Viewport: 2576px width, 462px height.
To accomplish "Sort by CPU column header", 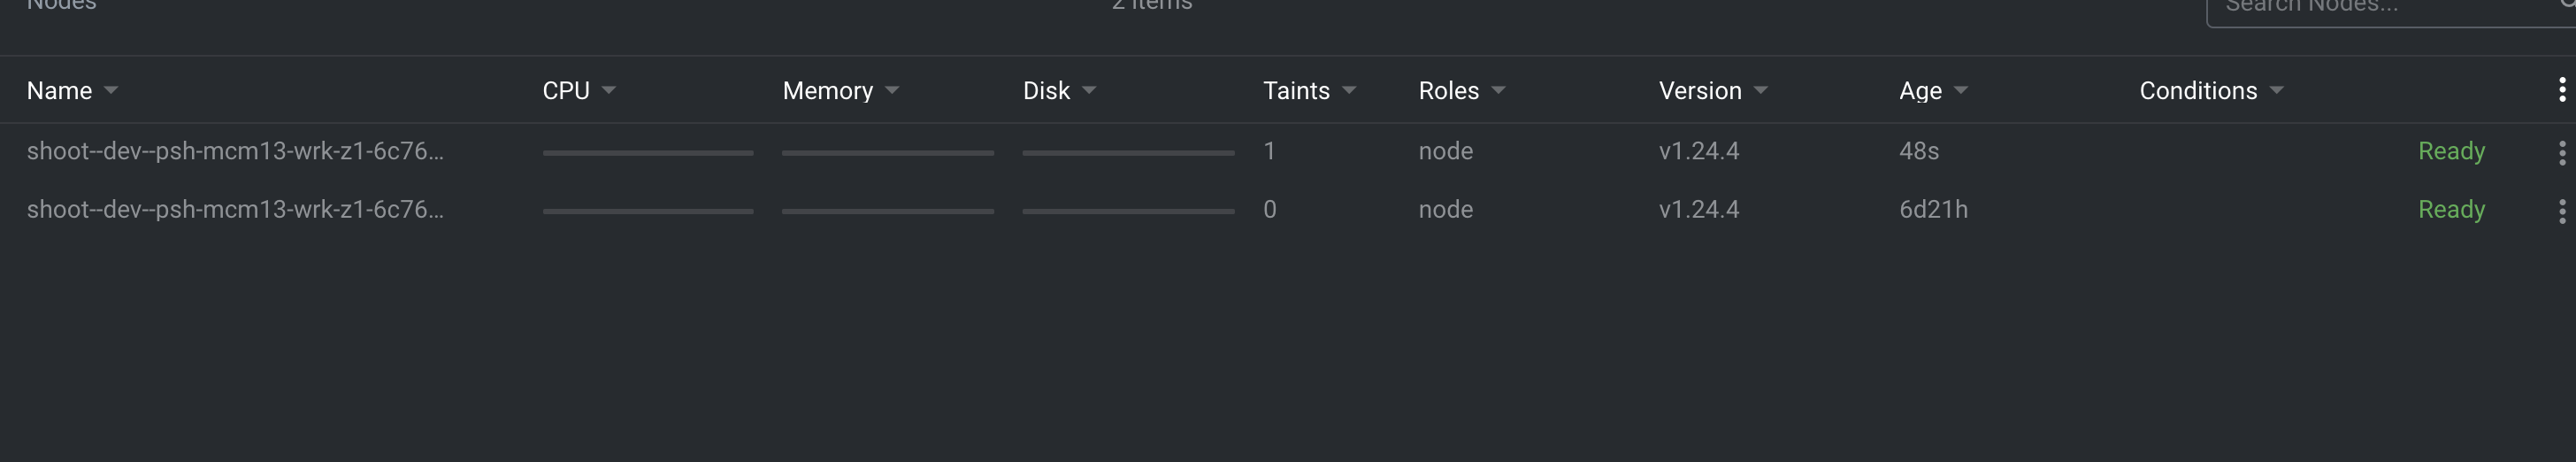I will coord(566,91).
